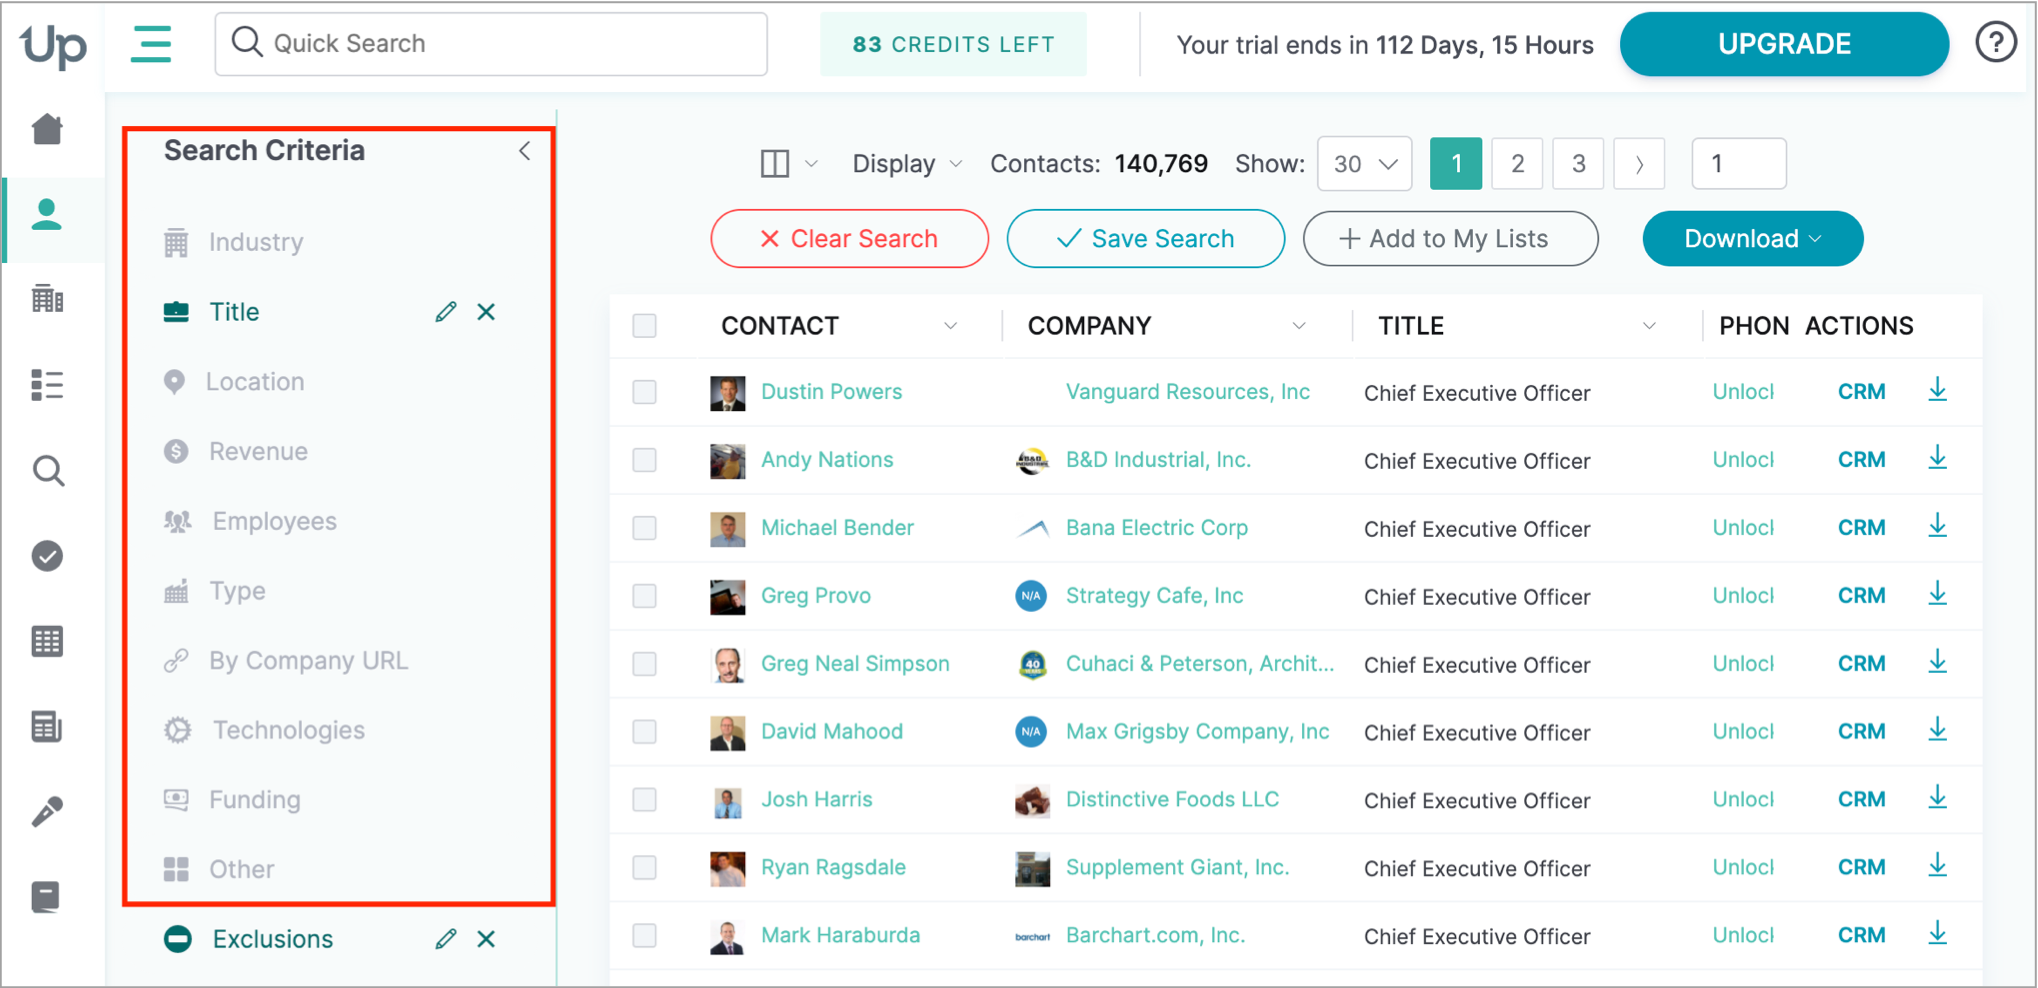The width and height of the screenshot is (2038, 988).
Task: Edit the Title filter with pencil icon
Action: (446, 312)
